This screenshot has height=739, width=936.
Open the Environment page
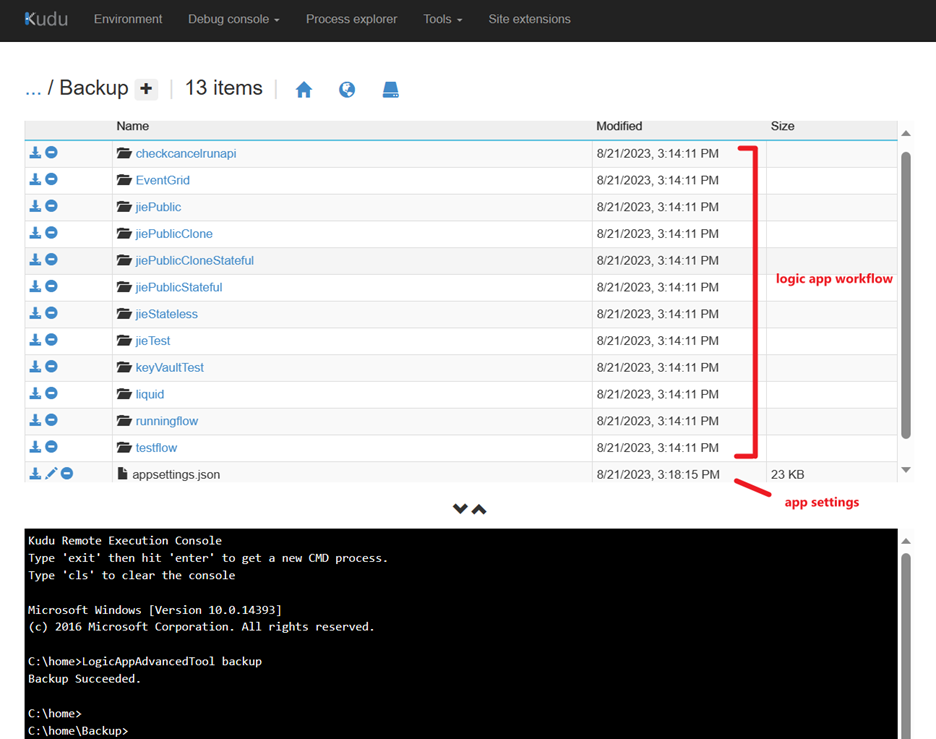128,19
